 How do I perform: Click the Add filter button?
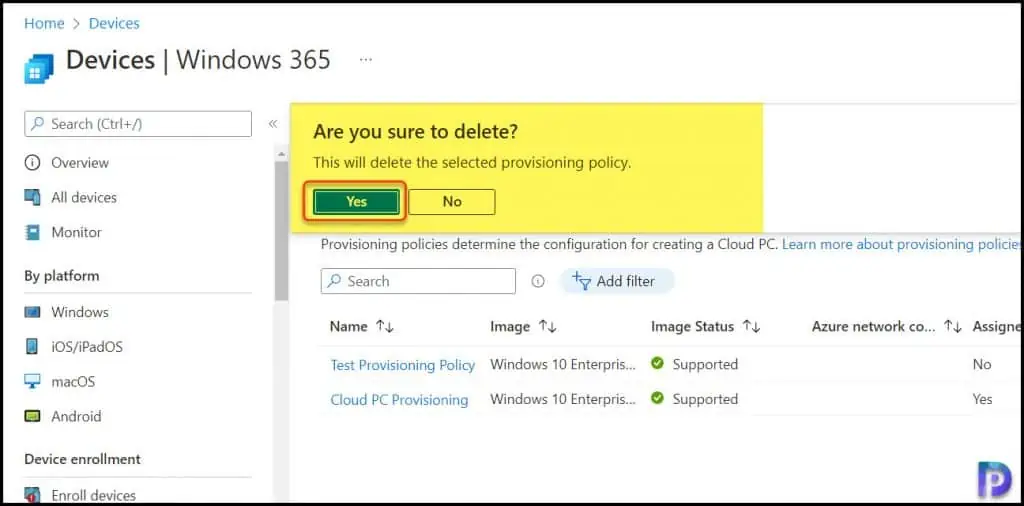point(616,281)
